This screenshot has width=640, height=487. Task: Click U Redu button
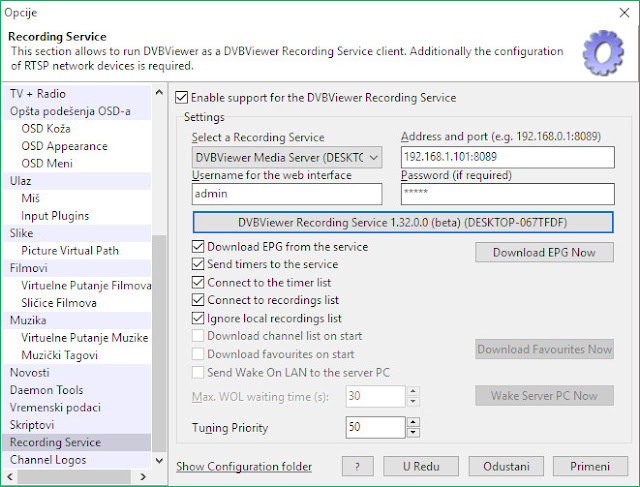421,466
